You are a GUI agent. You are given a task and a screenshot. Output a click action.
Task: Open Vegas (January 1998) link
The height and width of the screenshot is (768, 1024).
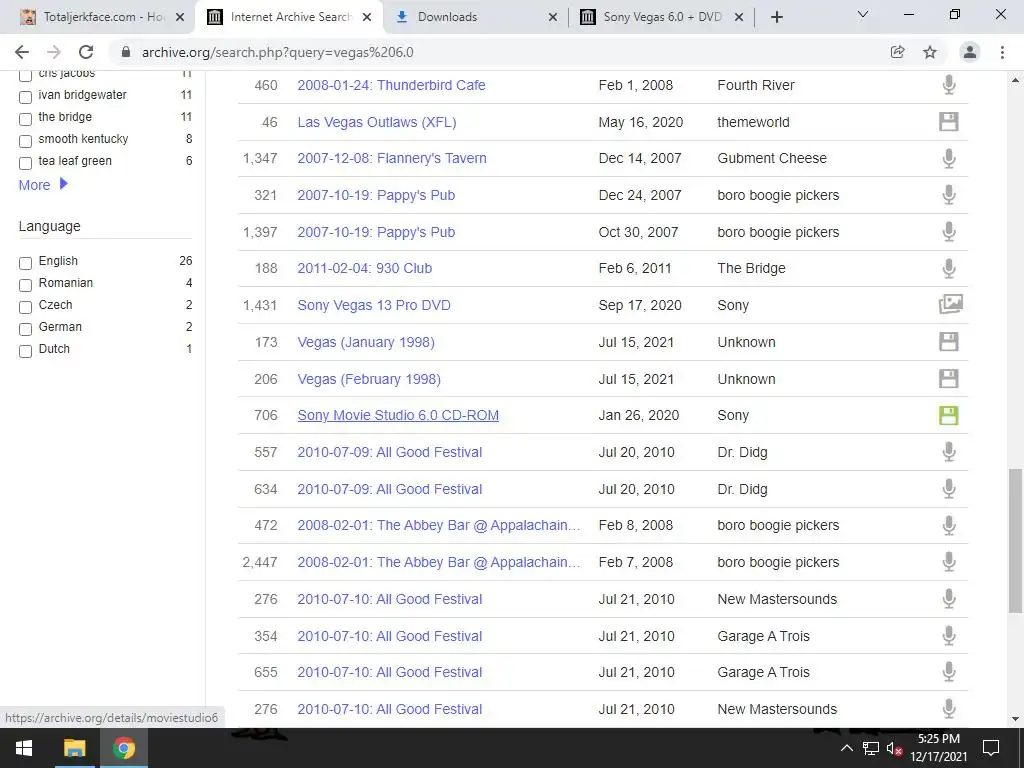point(366,342)
